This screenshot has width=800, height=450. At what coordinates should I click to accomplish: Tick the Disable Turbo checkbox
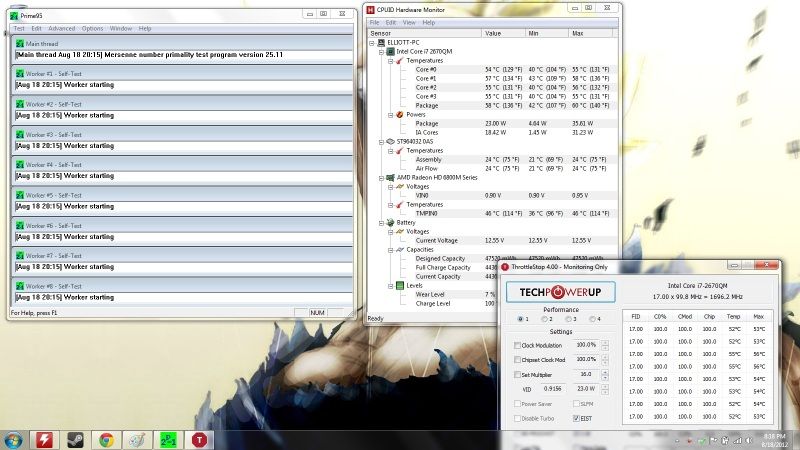click(517, 418)
